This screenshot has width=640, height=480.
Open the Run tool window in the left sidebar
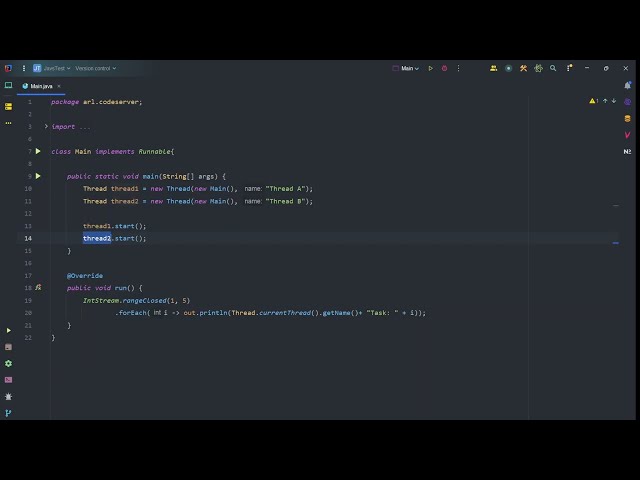(8, 330)
